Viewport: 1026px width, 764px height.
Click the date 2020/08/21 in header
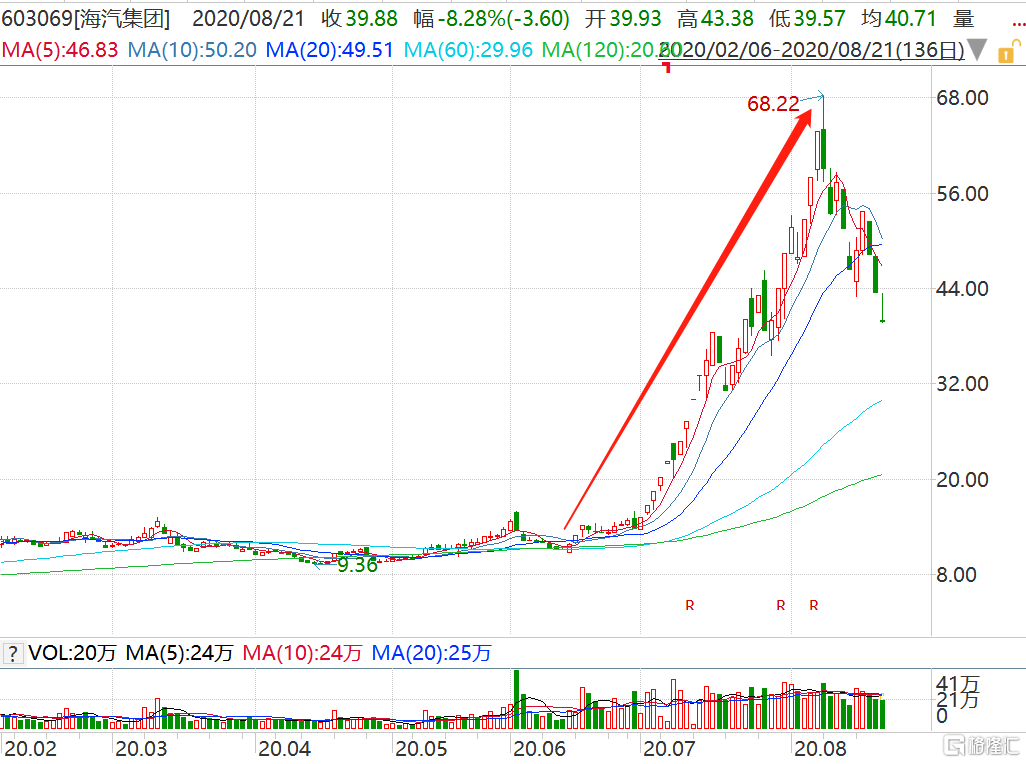pyautogui.click(x=248, y=18)
